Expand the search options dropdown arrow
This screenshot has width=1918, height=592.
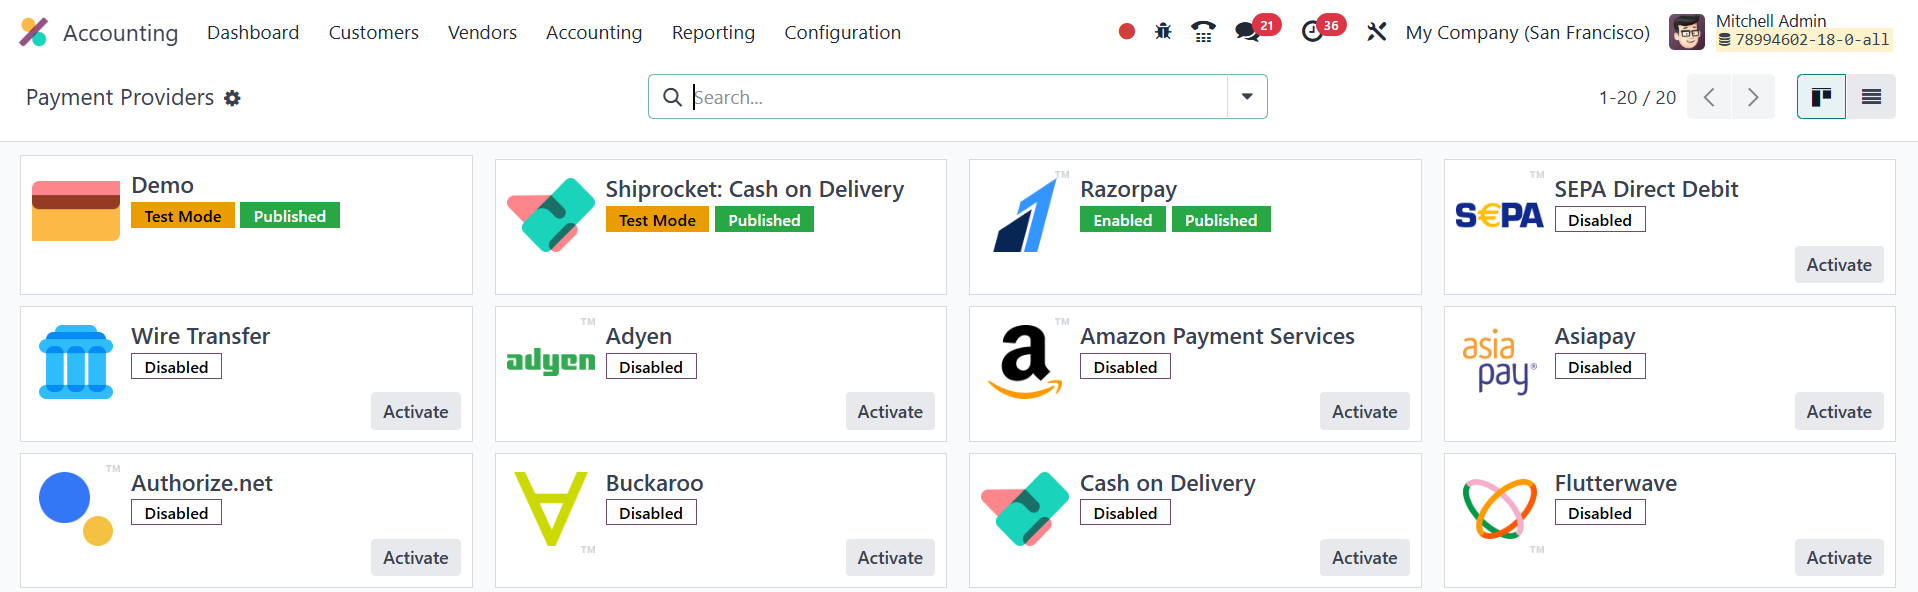pyautogui.click(x=1247, y=97)
